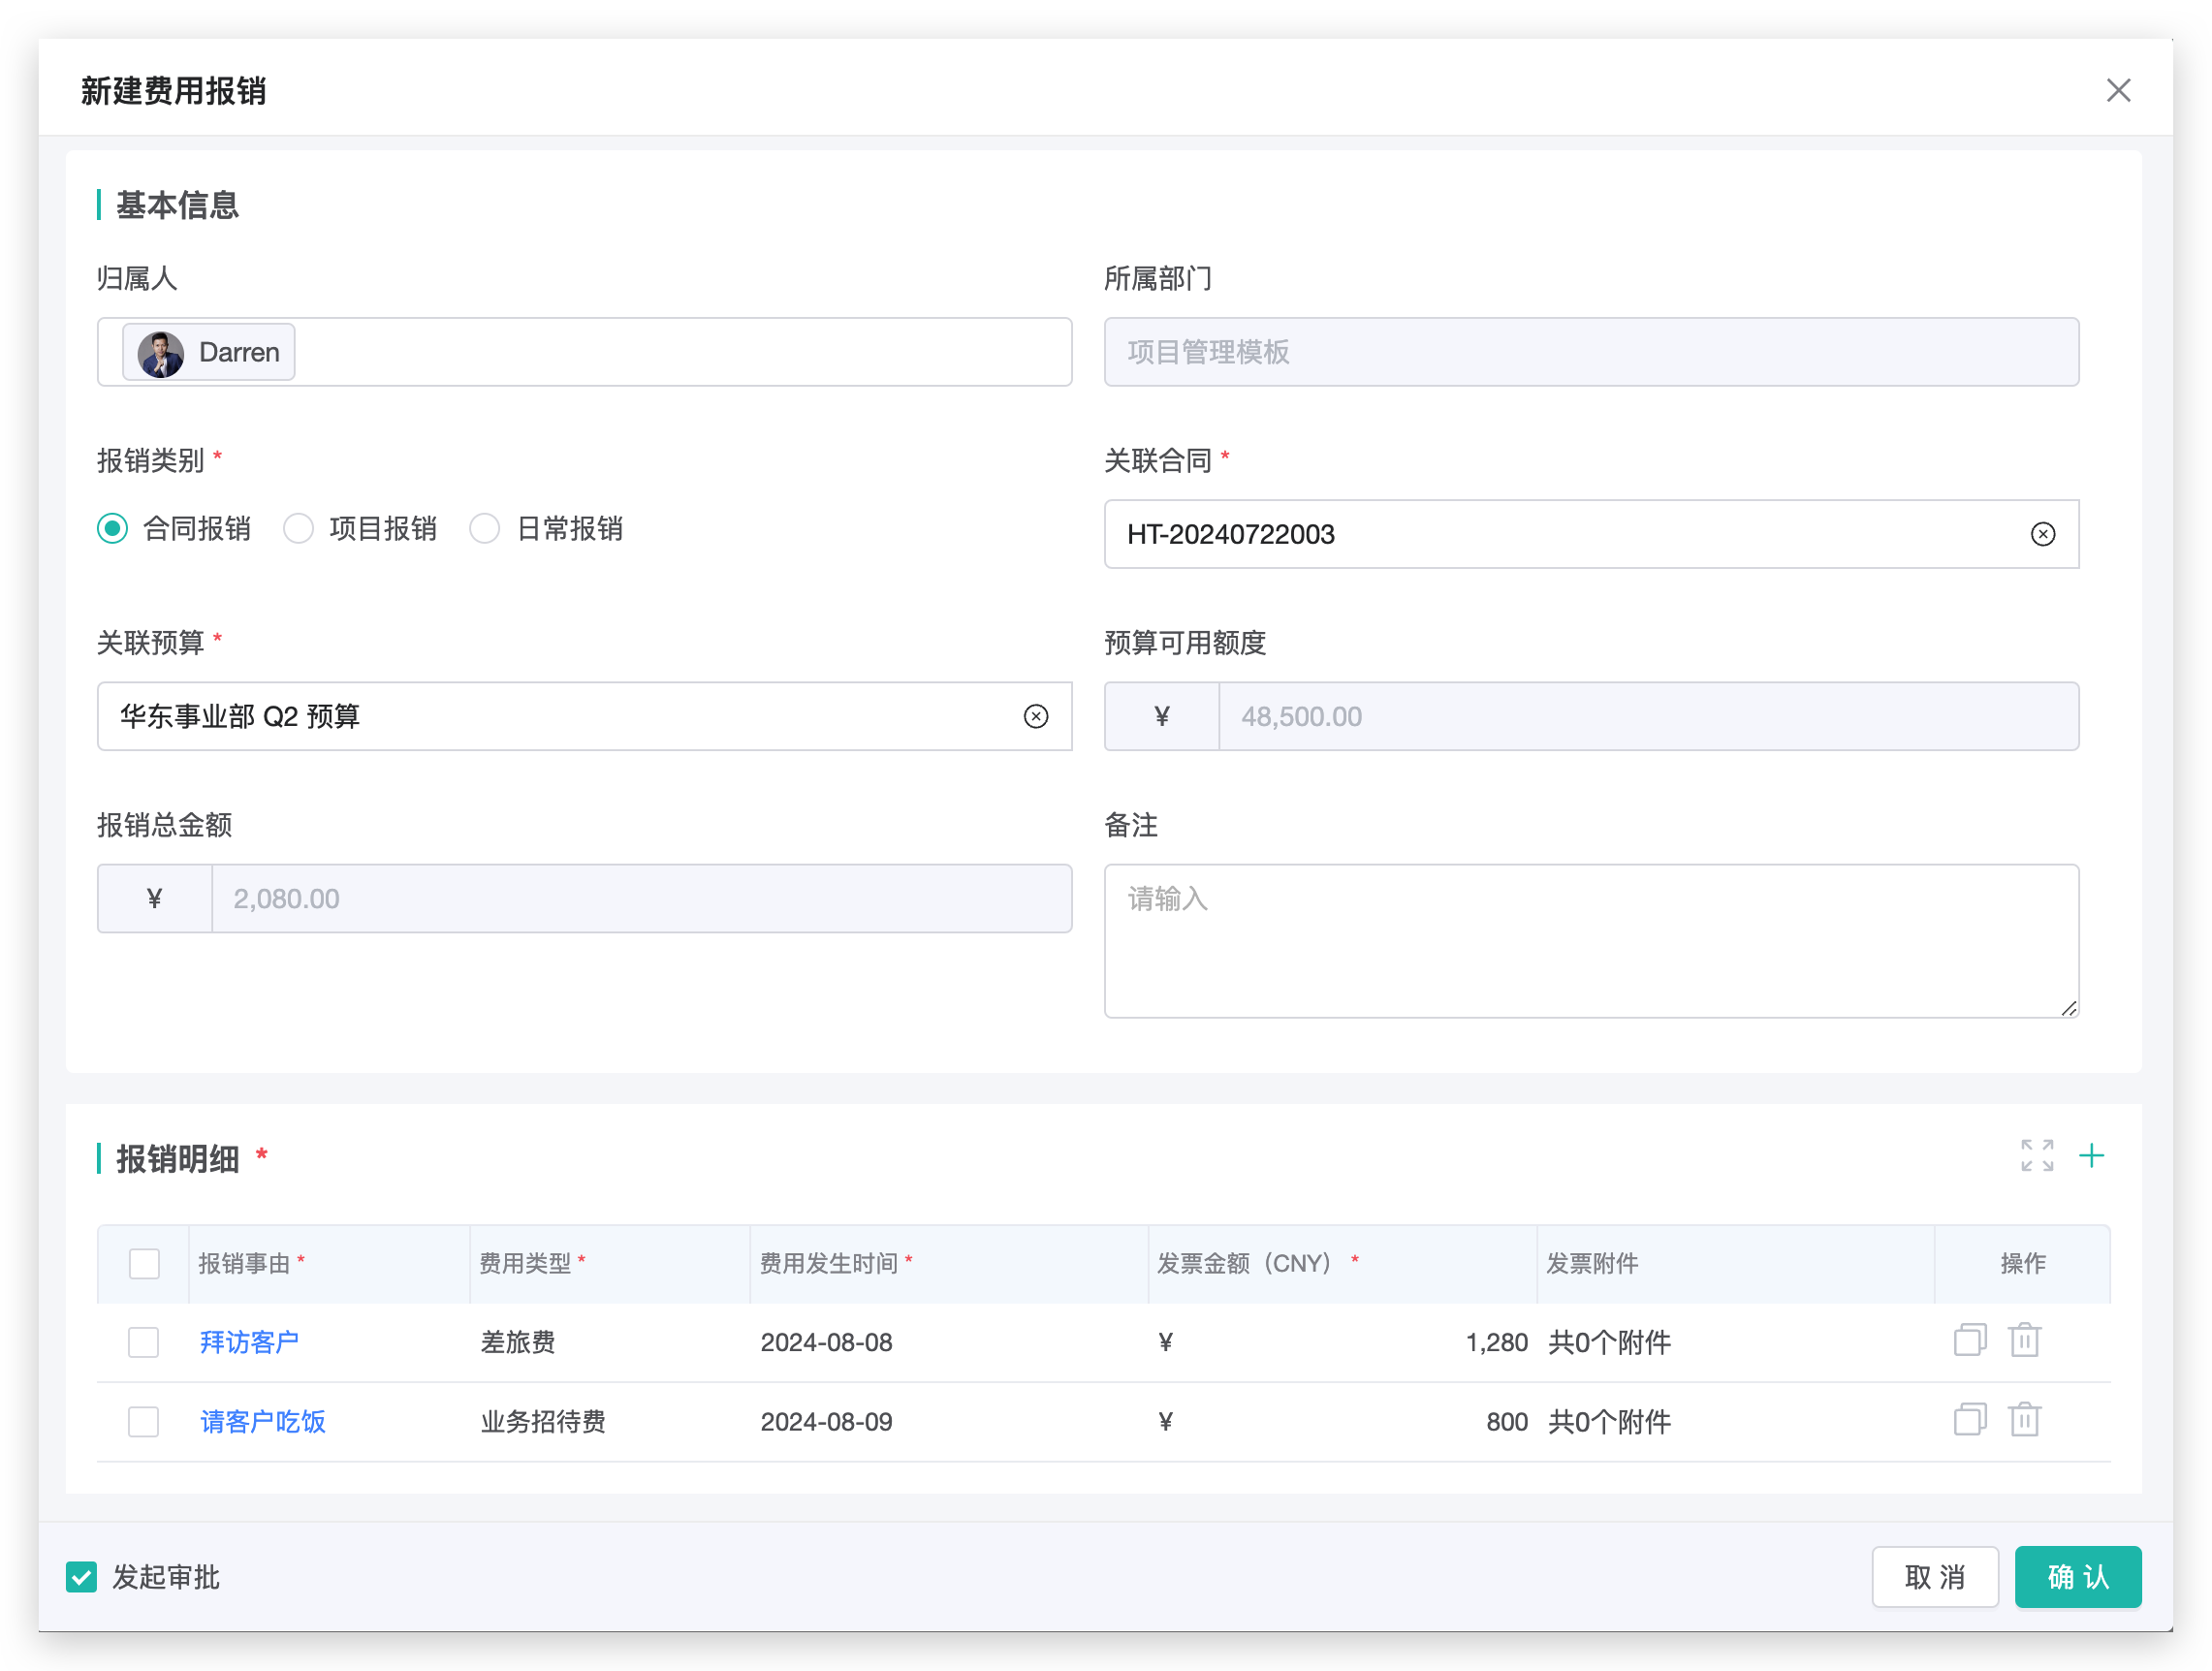Copy the 请客户吃饭 expense row
The image size is (2212, 1671).
(x=1969, y=1420)
